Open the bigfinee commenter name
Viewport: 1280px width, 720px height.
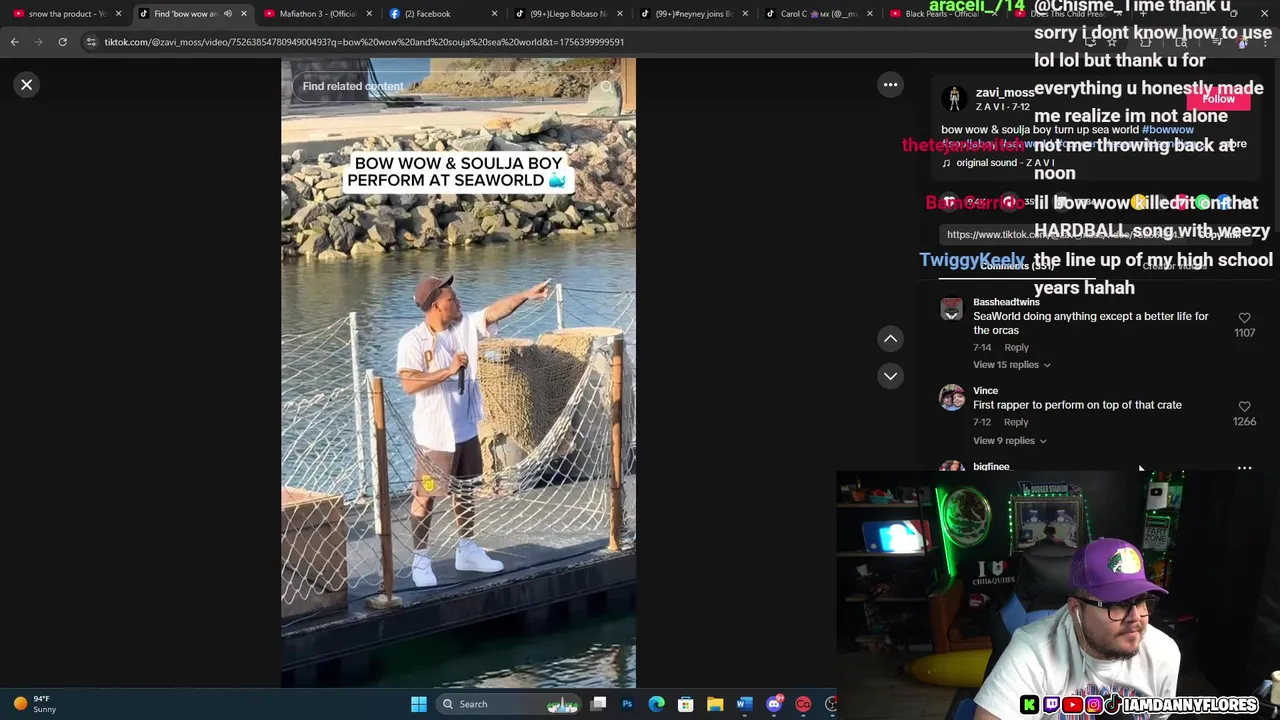991,467
